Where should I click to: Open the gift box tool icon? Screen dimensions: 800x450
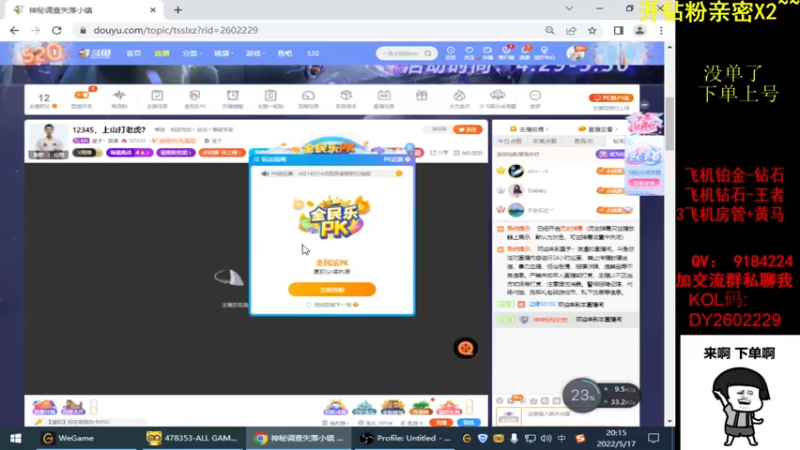coord(421,96)
